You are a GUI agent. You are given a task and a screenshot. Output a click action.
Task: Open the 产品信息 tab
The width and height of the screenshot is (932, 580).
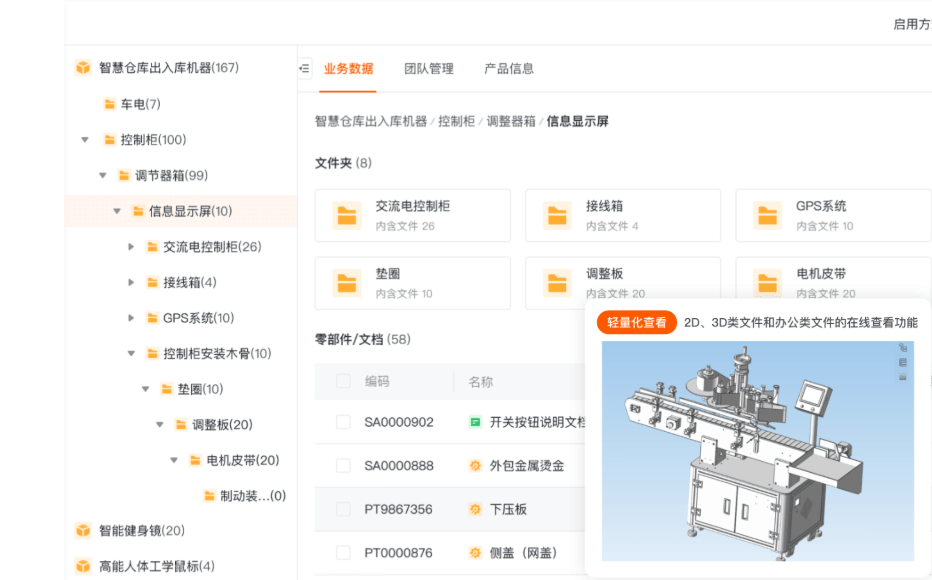[509, 68]
